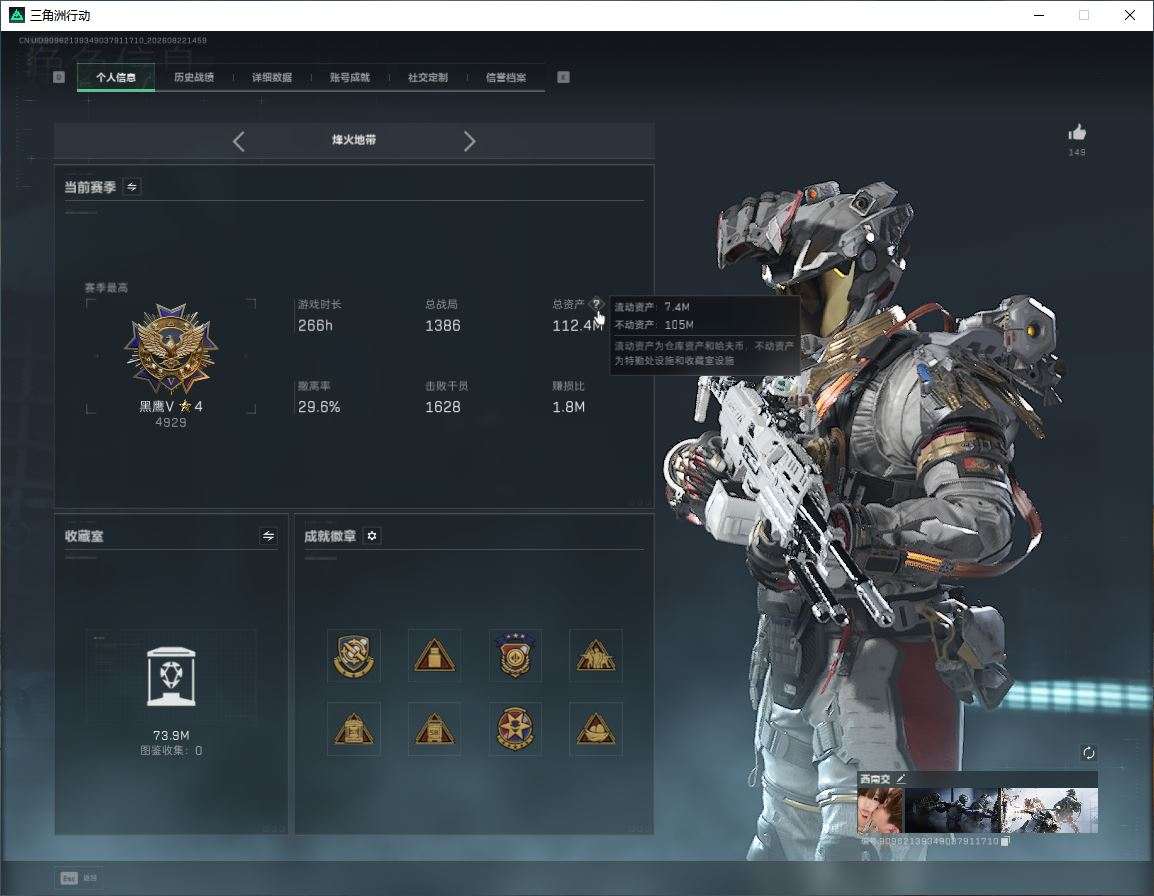Open the 信誉档案 tab
The width and height of the screenshot is (1154, 896).
506,77
